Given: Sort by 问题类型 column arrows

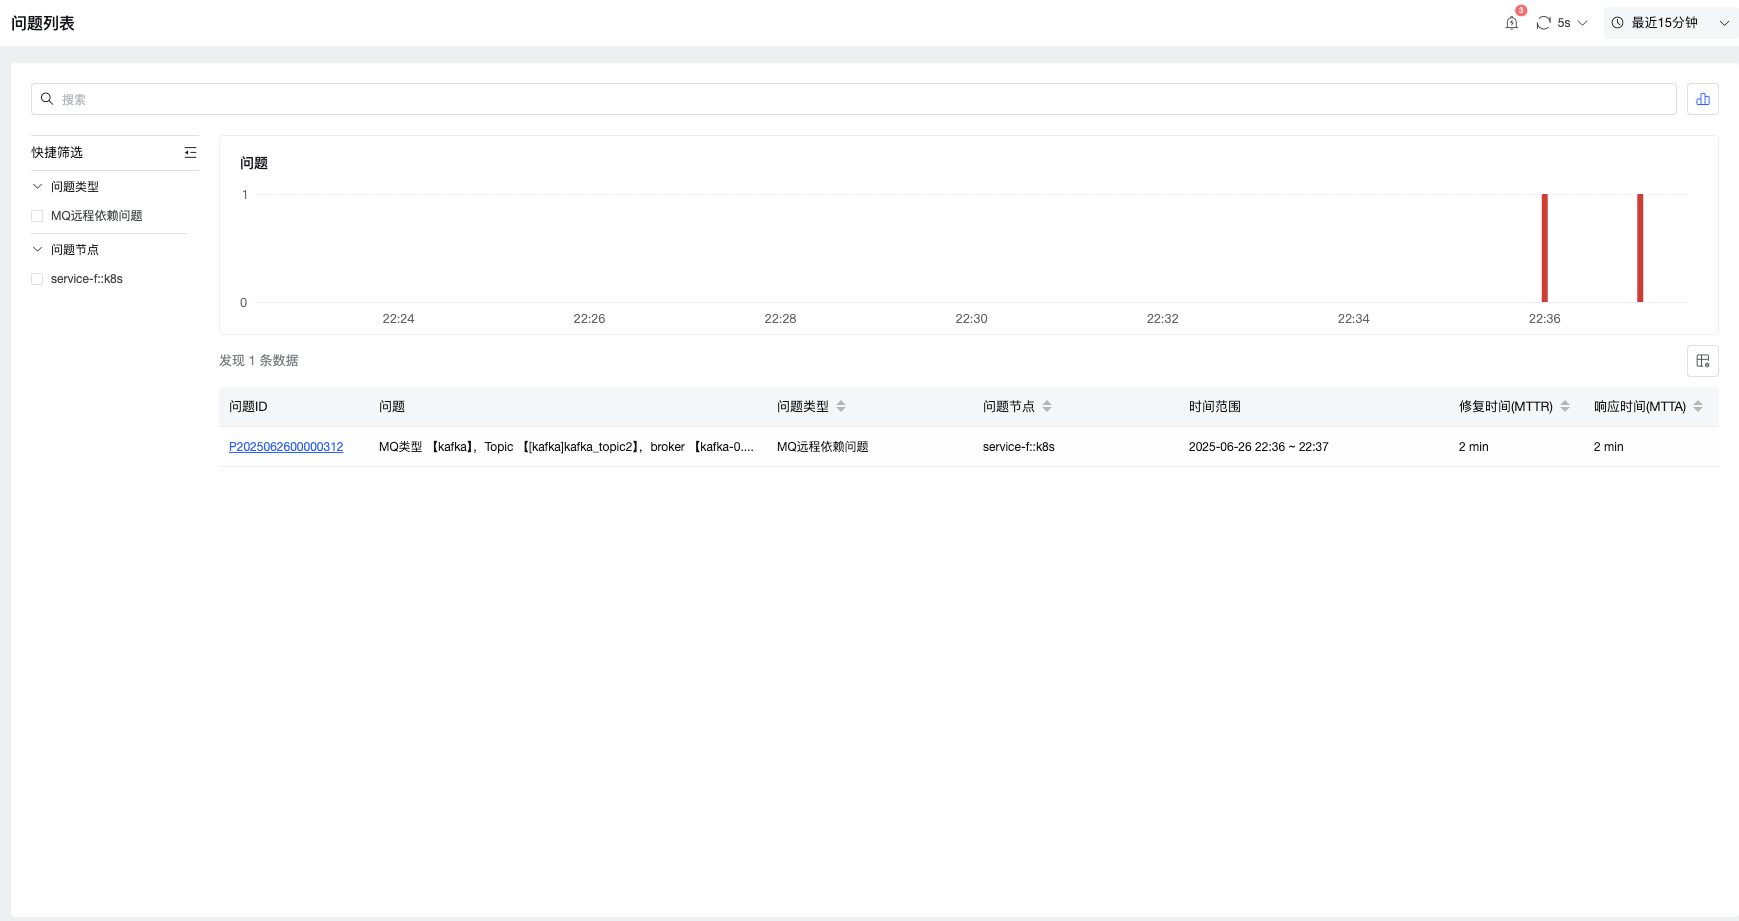Looking at the screenshot, I should click(x=841, y=406).
